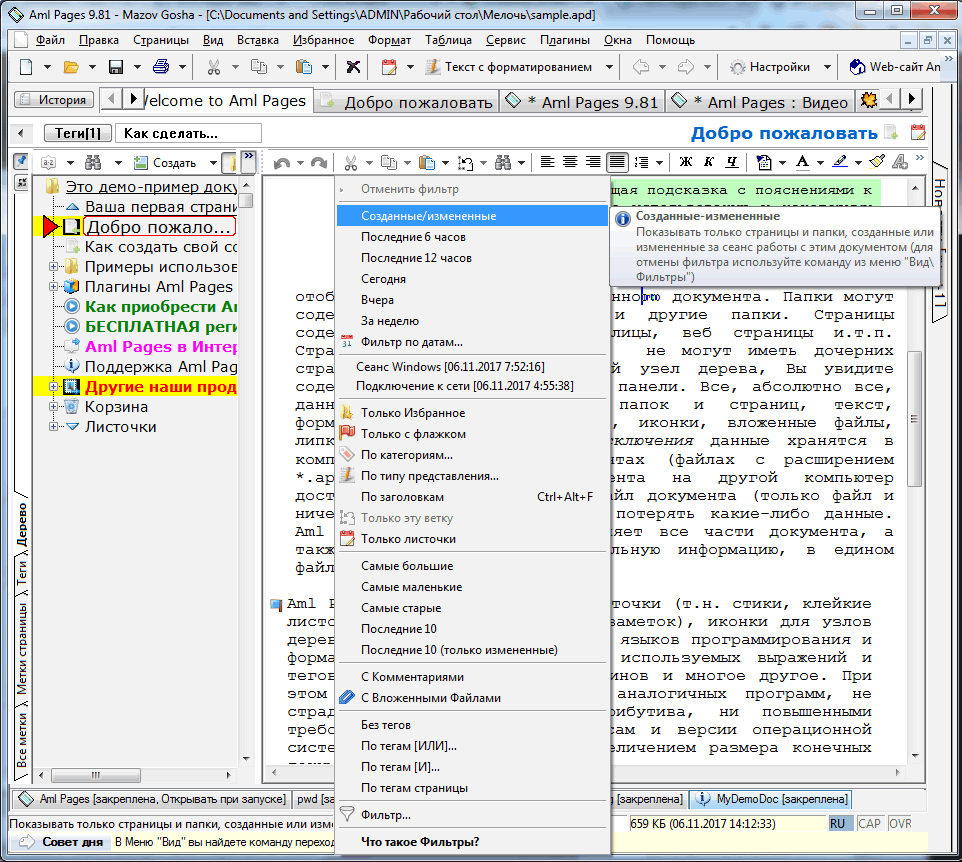The width and height of the screenshot is (962, 862).
Task: Click in the Как сделать... input field
Action: 189,133
